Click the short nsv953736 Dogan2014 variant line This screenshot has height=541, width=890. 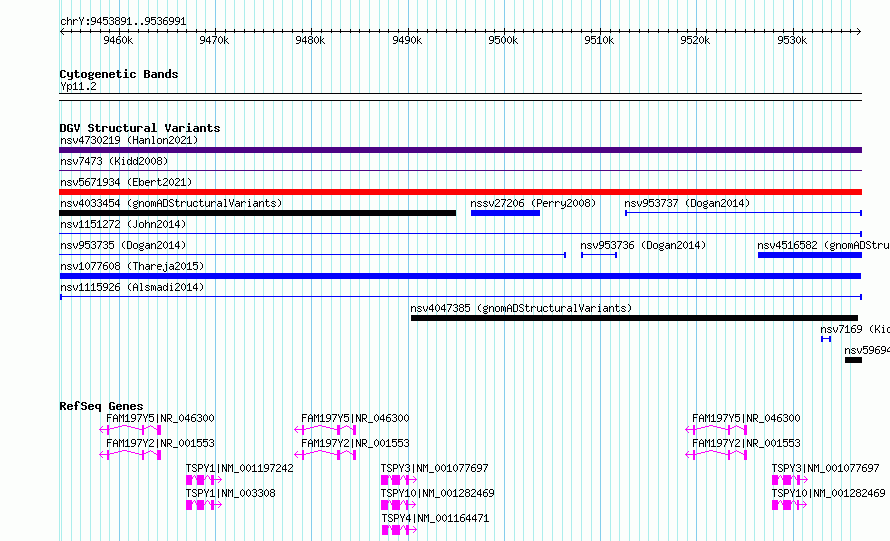pyautogui.click(x=599, y=255)
